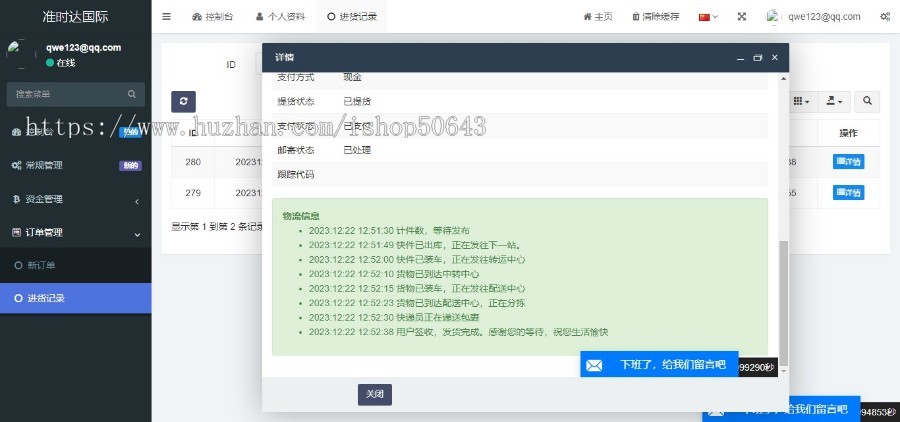Image resolution: width=900 pixels, height=422 pixels.
Task: Click the scrollbar down arrow in dialog
Action: pos(783,371)
